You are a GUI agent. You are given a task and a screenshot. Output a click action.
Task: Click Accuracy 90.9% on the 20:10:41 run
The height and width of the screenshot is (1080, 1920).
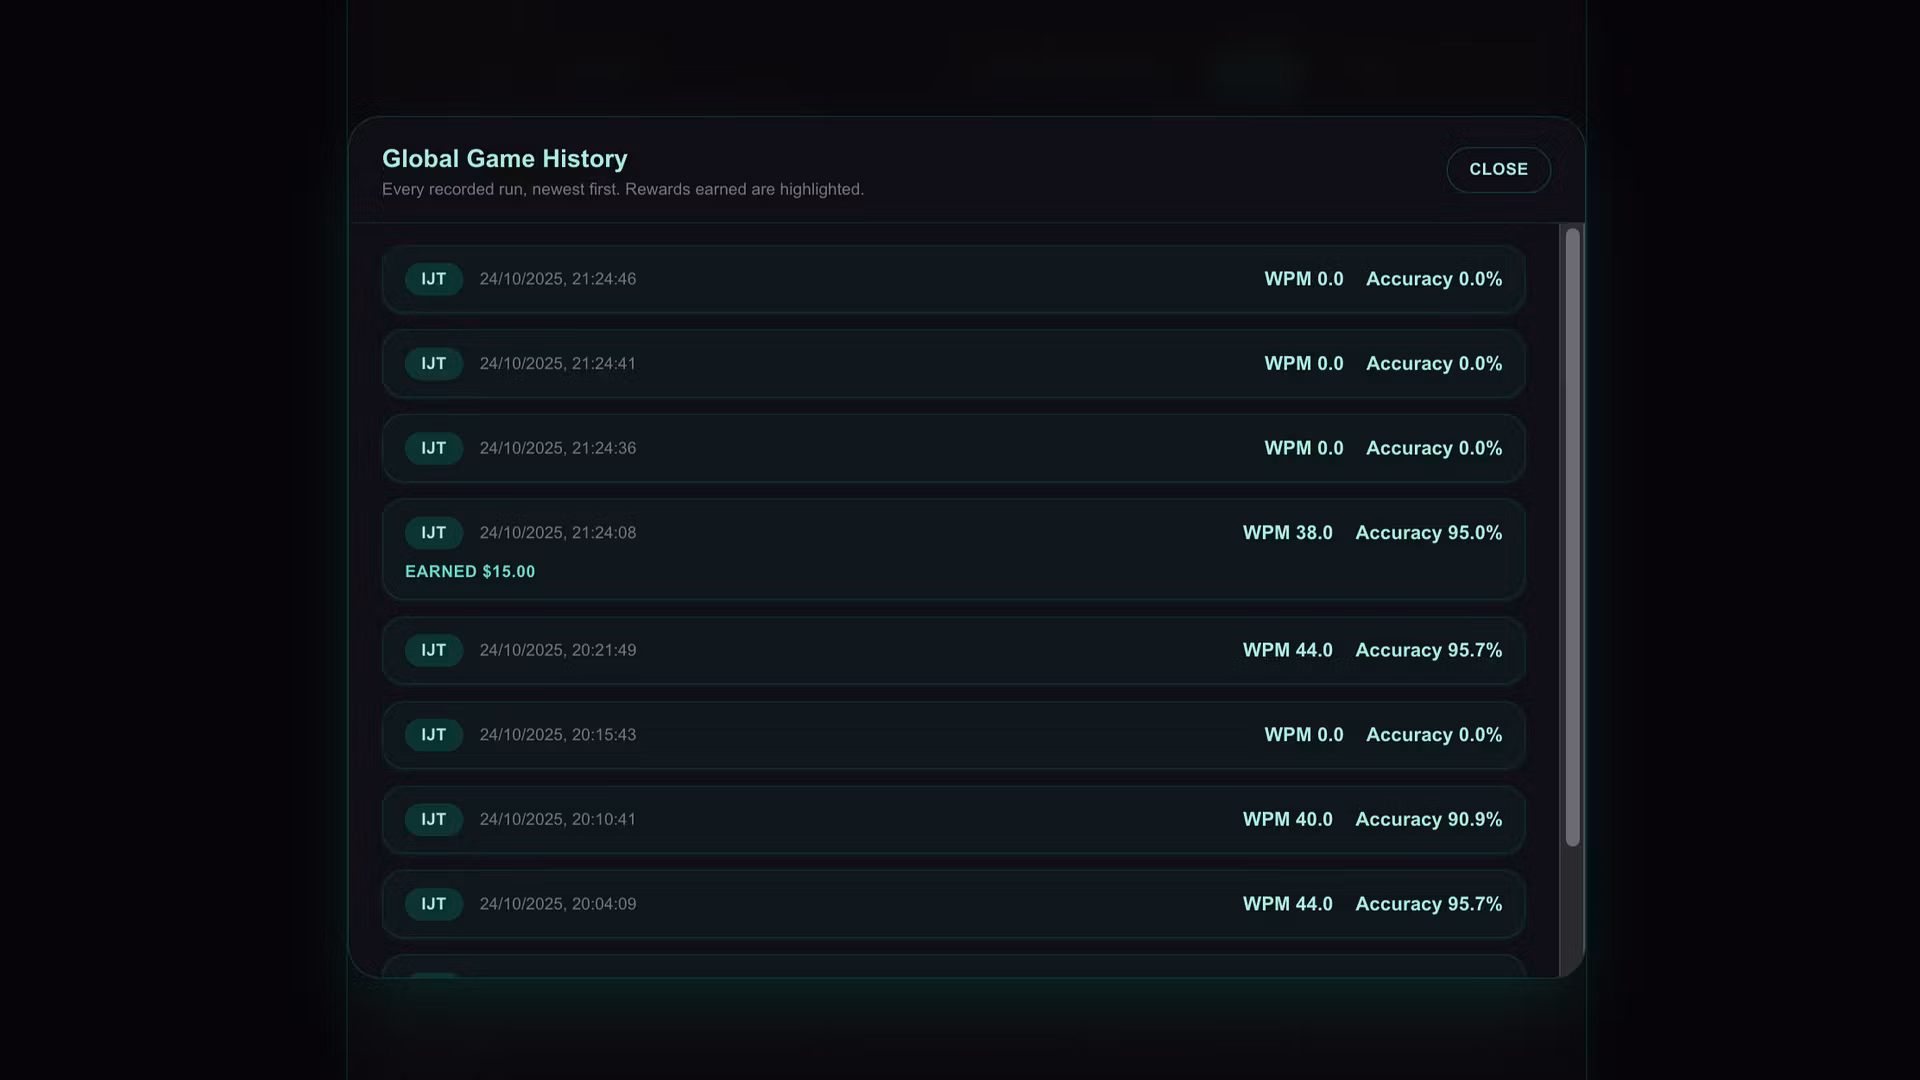tap(1428, 819)
